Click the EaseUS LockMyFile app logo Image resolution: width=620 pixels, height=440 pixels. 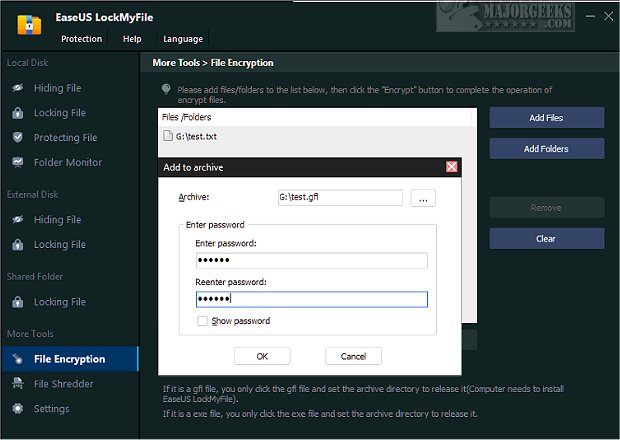pos(29,25)
